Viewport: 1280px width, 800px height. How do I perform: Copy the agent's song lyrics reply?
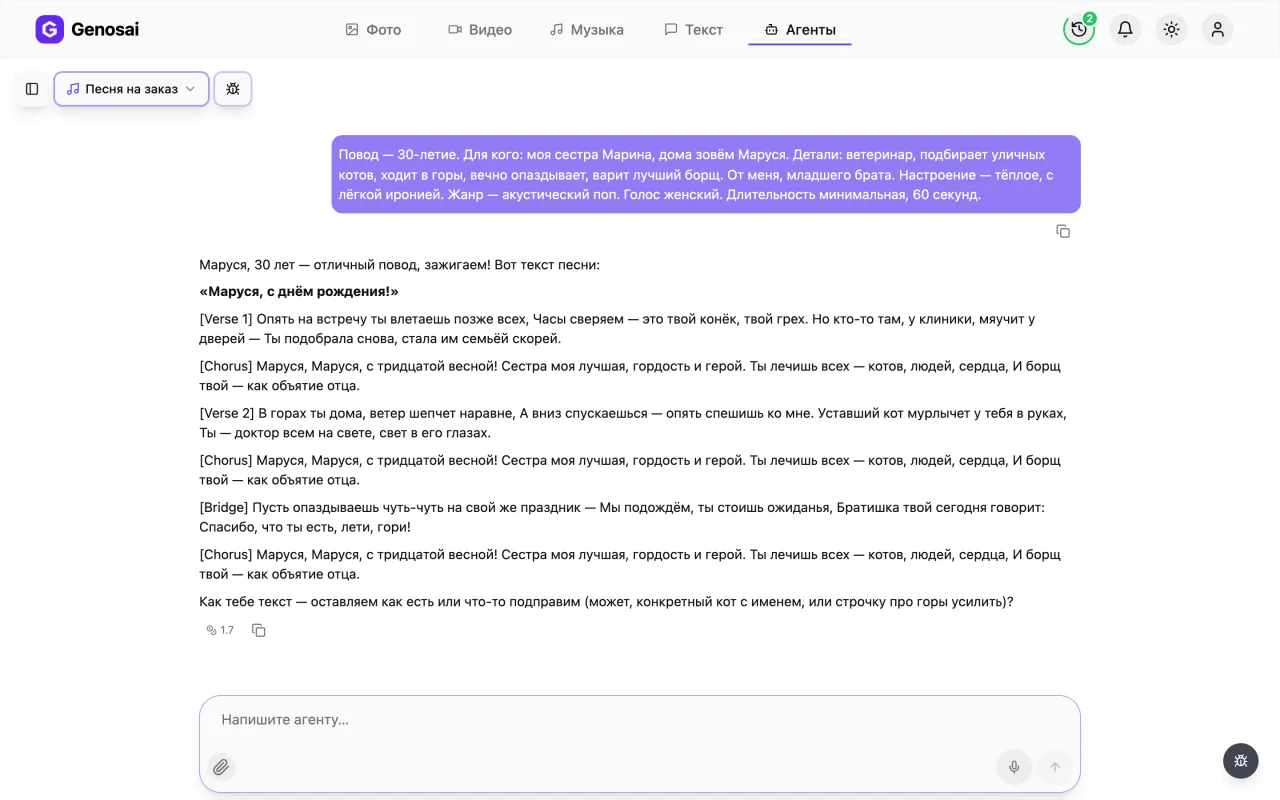259,630
